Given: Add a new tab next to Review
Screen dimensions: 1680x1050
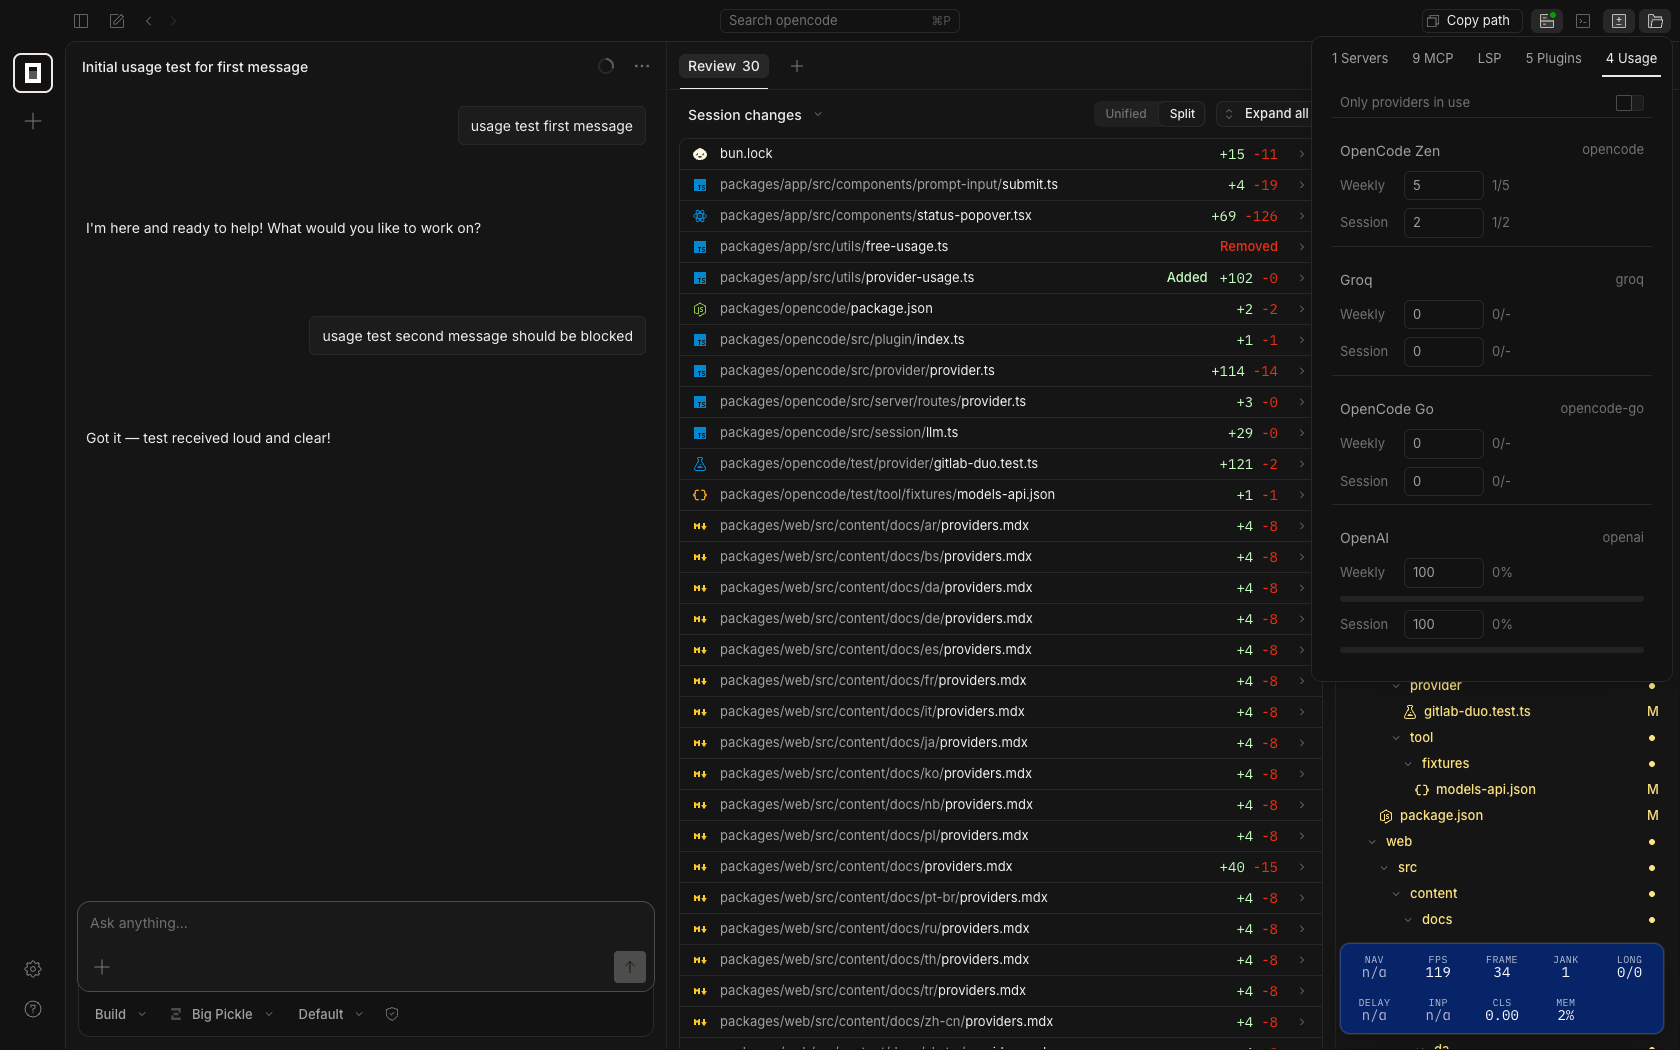Looking at the screenshot, I should [x=797, y=66].
